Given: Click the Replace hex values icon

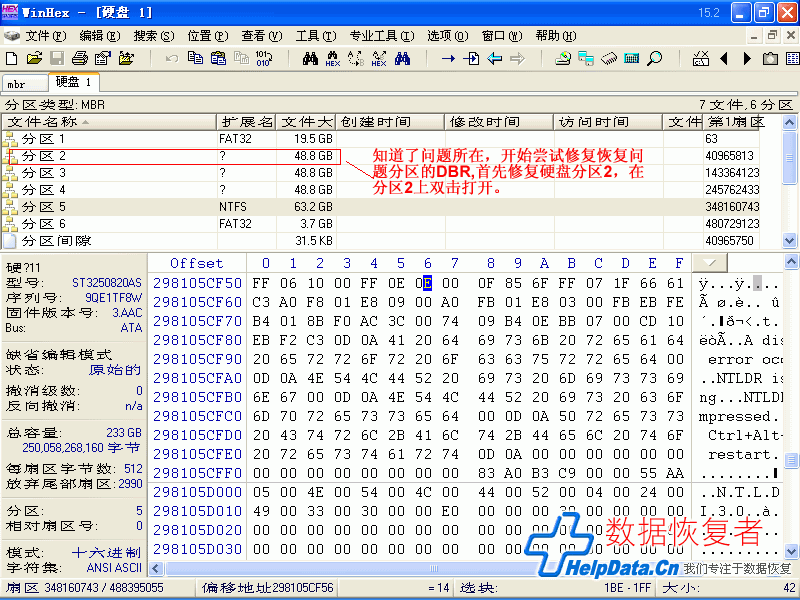Looking at the screenshot, I should click(379, 58).
